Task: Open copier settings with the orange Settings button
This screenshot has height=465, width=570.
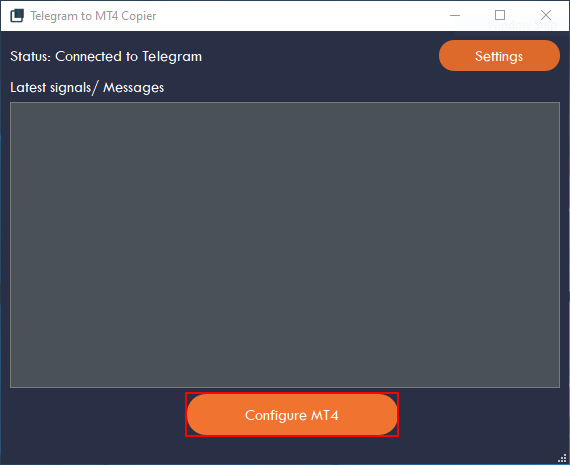Action: 499,56
